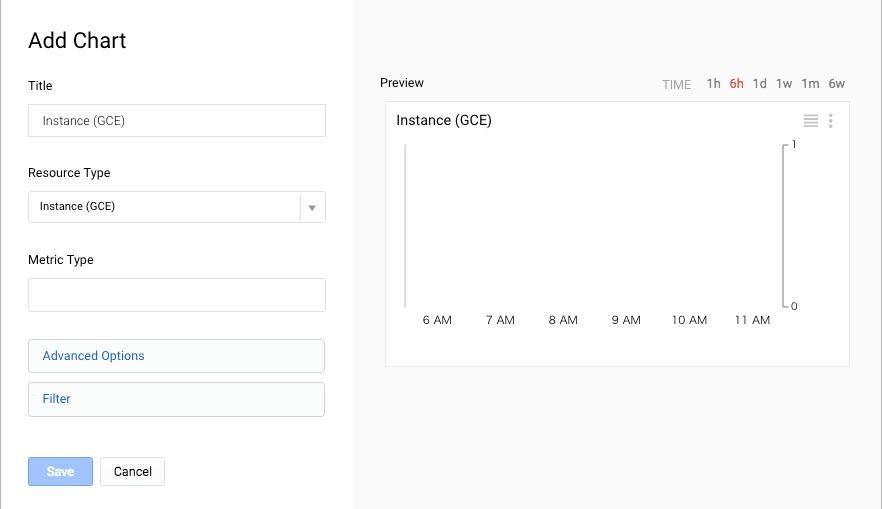Click the 11 AM axis label
This screenshot has height=509, width=882.
(752, 320)
